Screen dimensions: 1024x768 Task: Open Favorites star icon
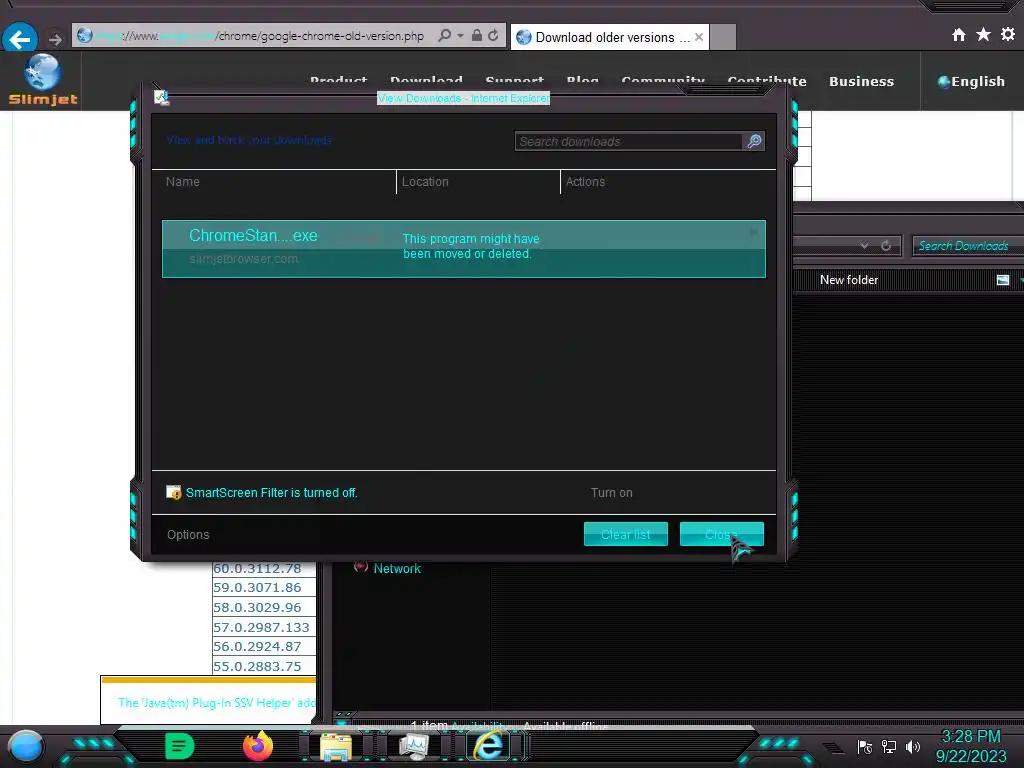pyautogui.click(x=984, y=35)
